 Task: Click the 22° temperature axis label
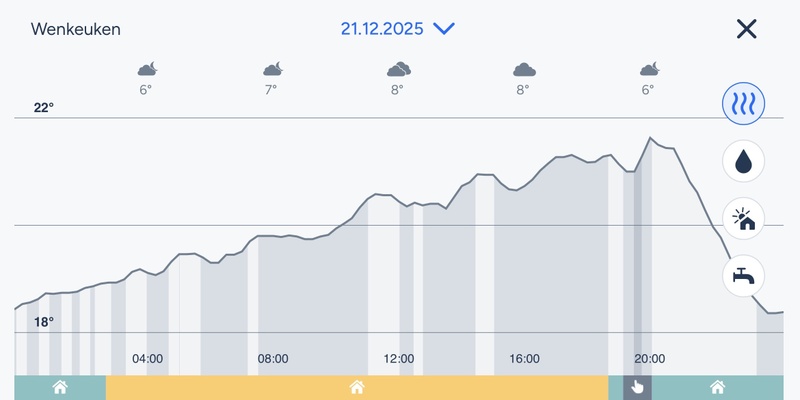pyautogui.click(x=44, y=107)
